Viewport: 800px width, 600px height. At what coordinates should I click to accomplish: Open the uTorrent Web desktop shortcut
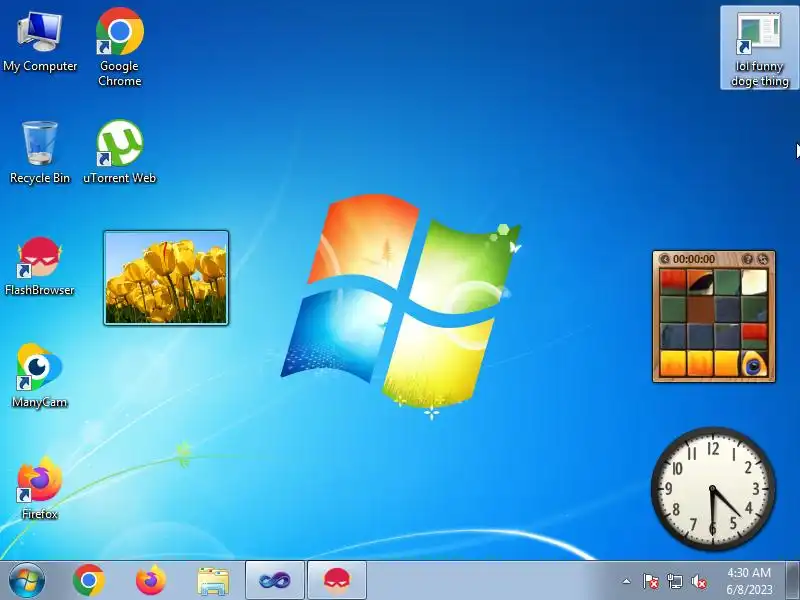pyautogui.click(x=119, y=152)
